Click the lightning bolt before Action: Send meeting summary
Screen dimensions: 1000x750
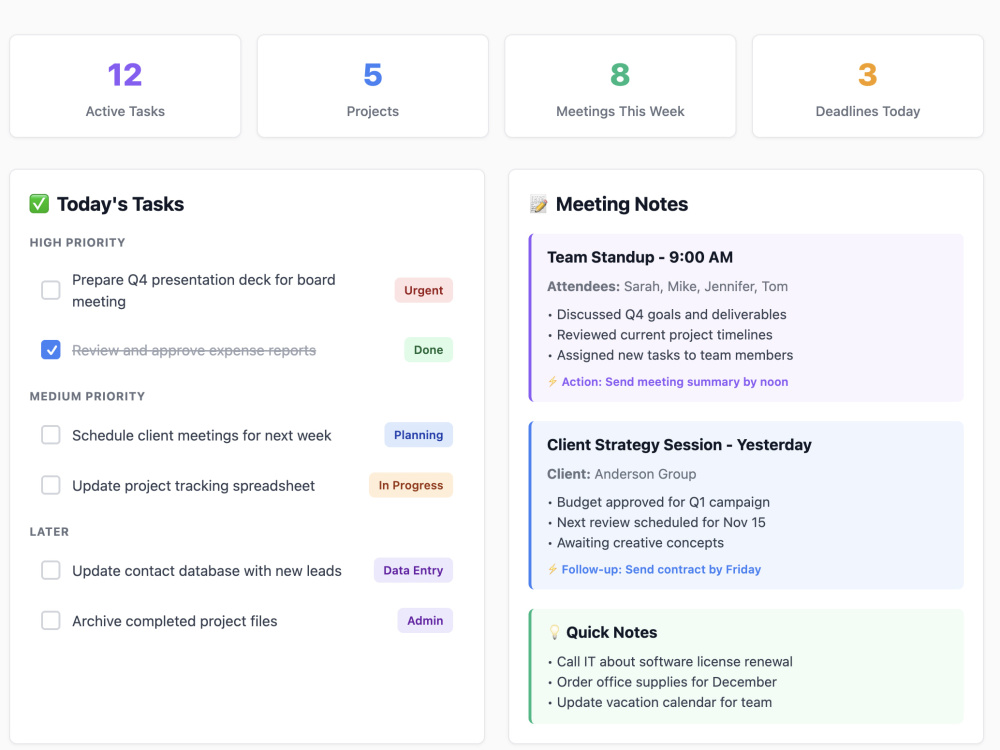pyautogui.click(x=552, y=381)
